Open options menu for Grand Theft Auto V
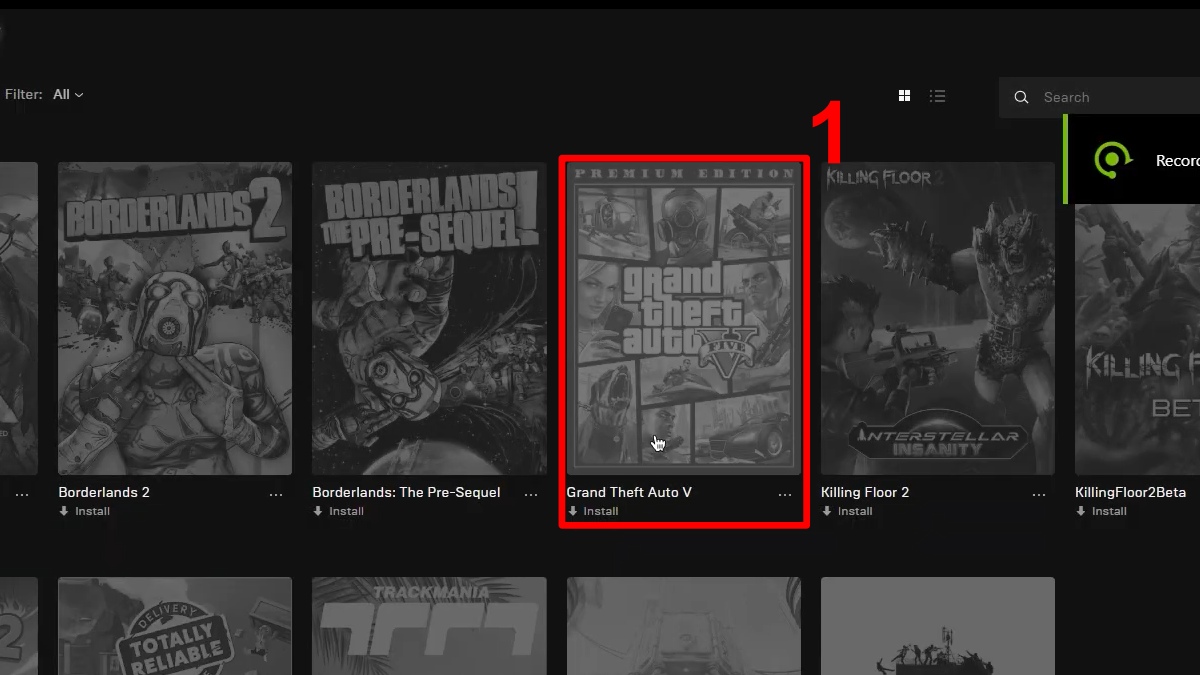Viewport: 1200px width, 675px height. pos(785,494)
